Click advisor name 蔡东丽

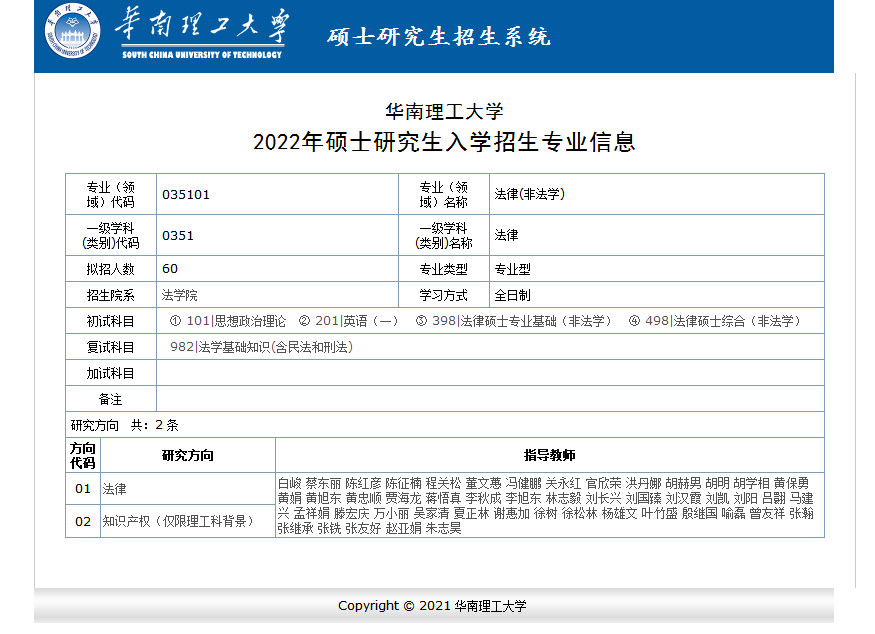pos(324,483)
